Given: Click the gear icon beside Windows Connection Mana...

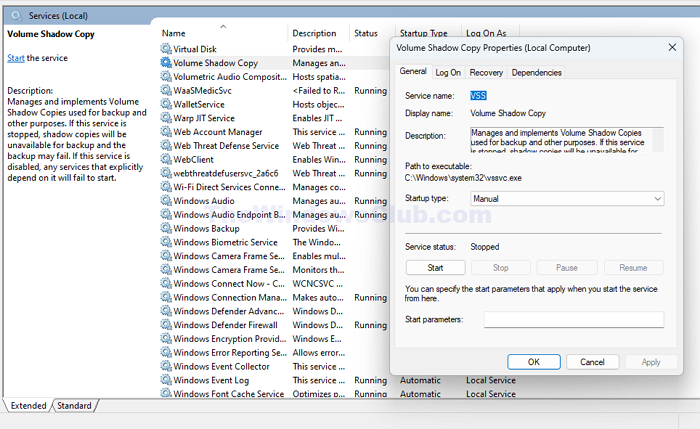Looking at the screenshot, I should pos(166,297).
